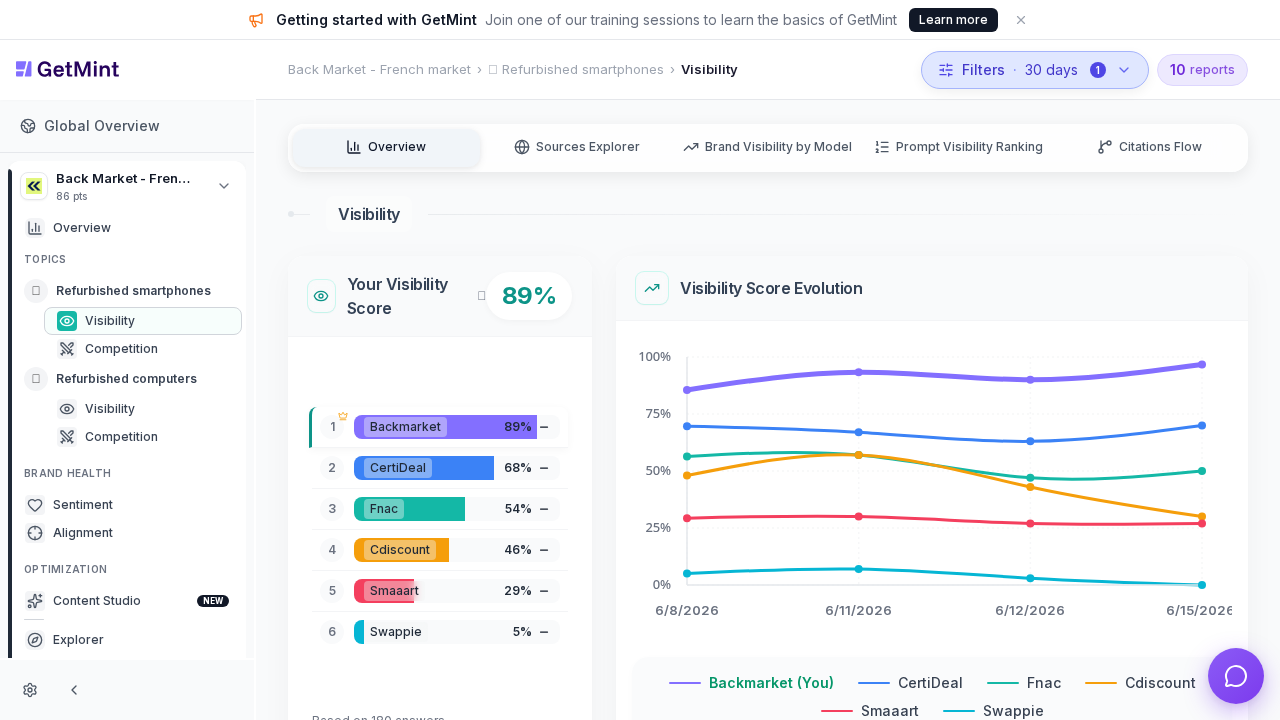Image resolution: width=1280 pixels, height=720 pixels.
Task: Go to Refurbished smartphones breadcrumb
Action: click(x=576, y=70)
